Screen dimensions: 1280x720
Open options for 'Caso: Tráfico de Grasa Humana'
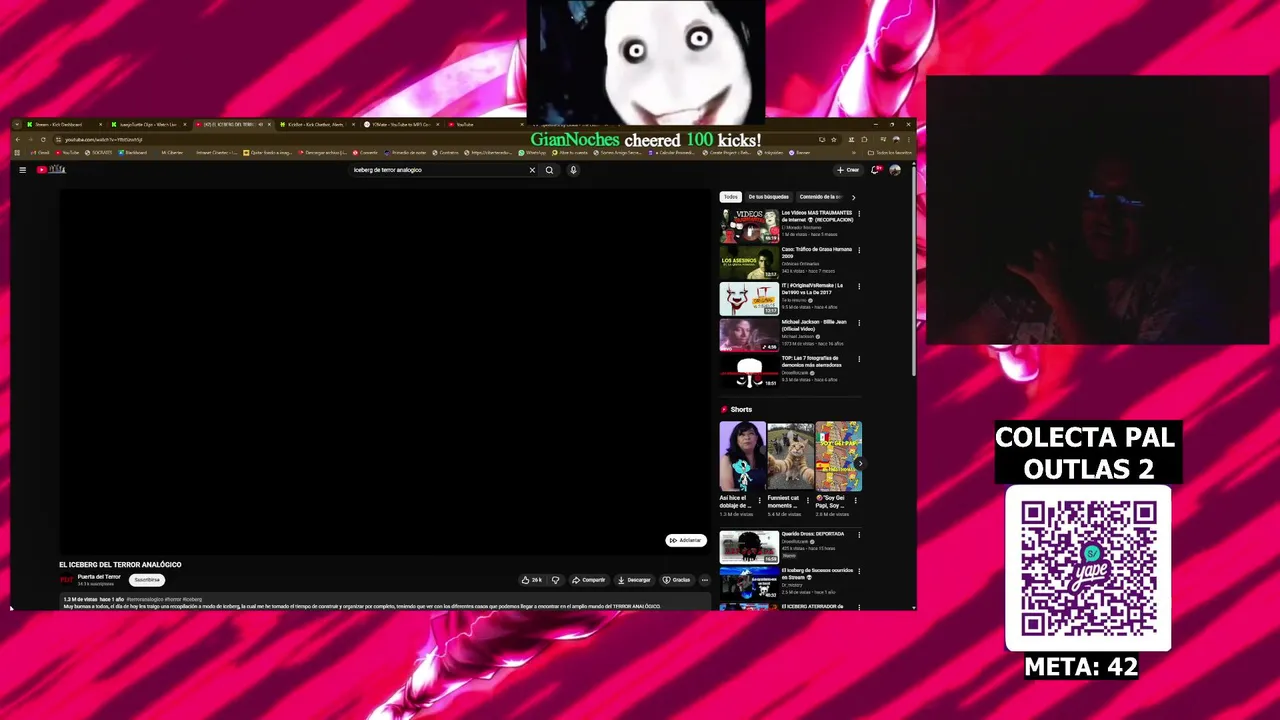click(x=859, y=250)
